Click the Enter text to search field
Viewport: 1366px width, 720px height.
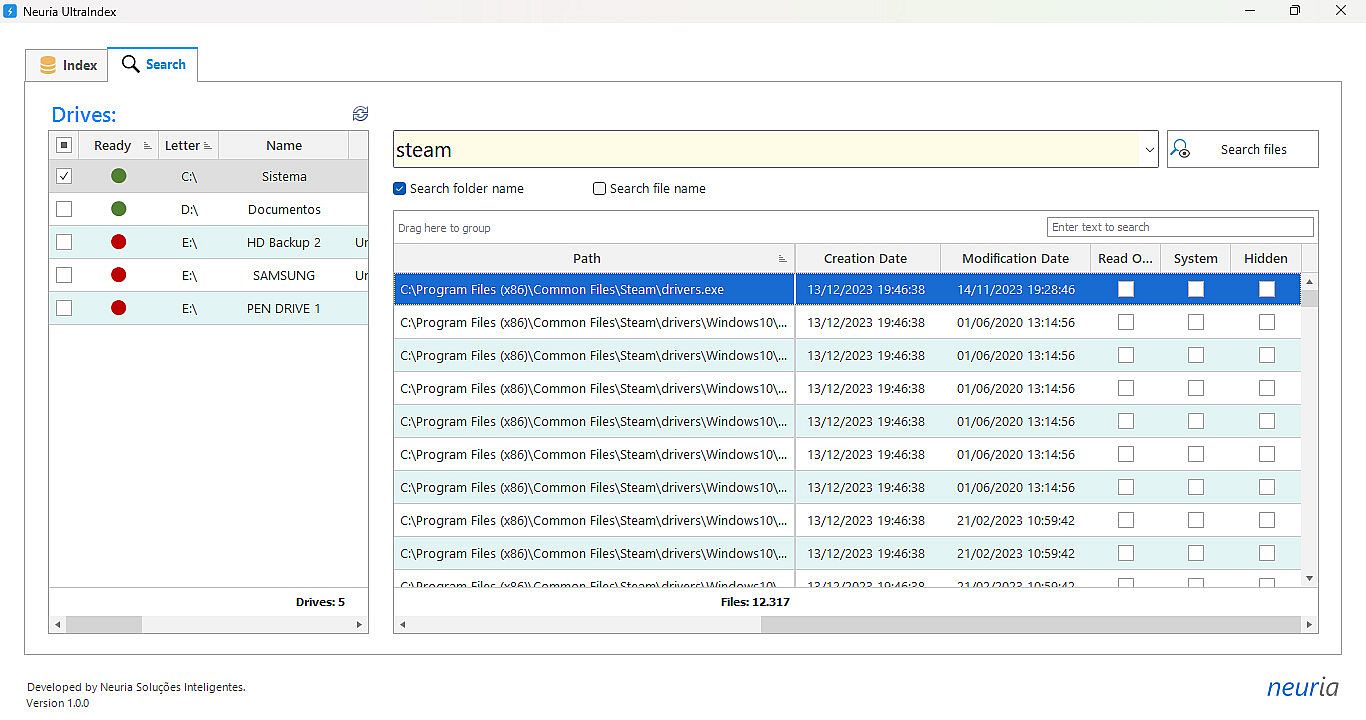coord(1179,227)
